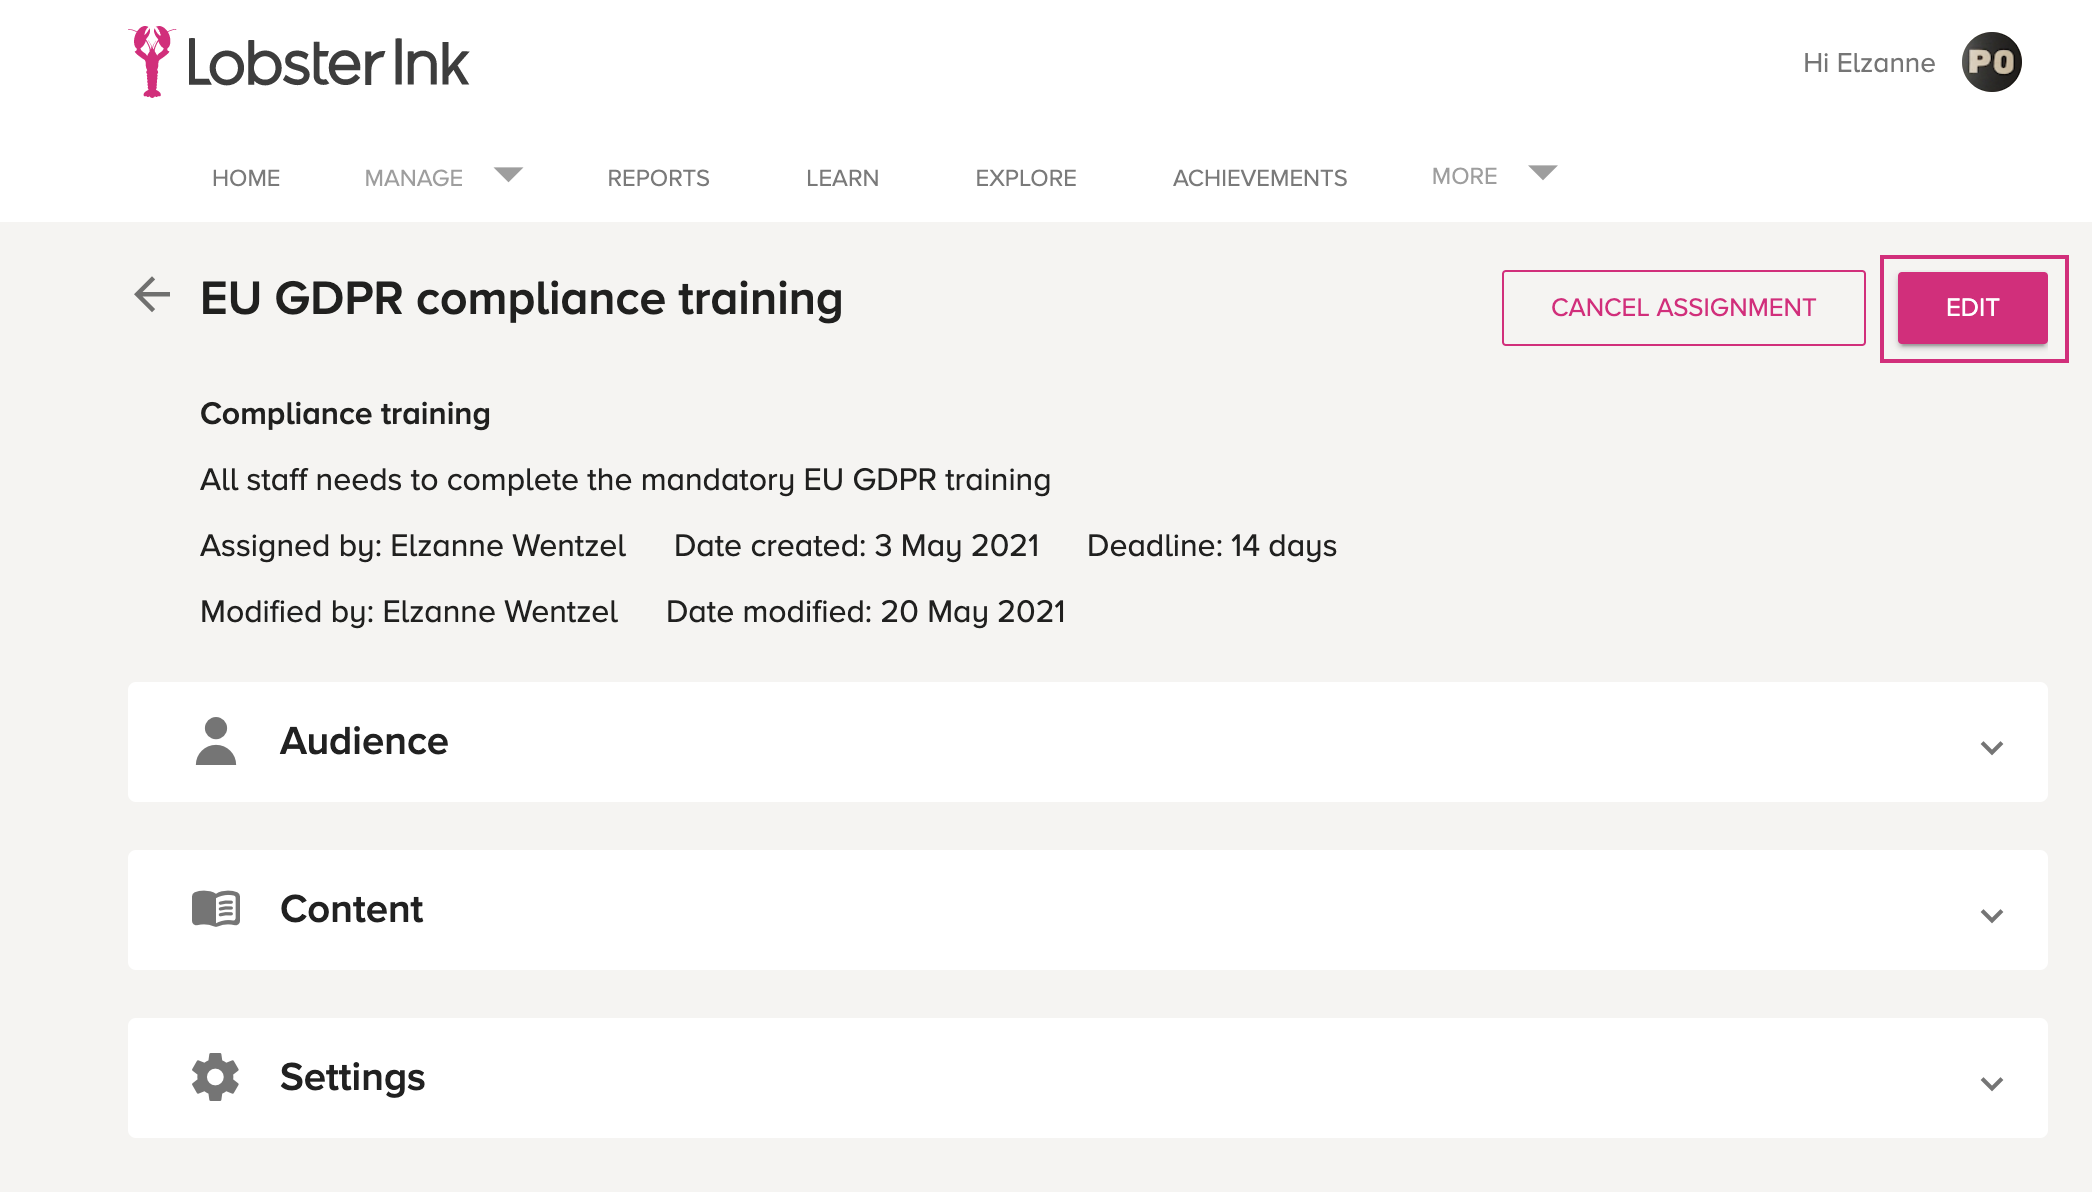Screen dimensions: 2092x1192
Task: Click 'Deadline: 14 days' text
Action: tap(1212, 546)
